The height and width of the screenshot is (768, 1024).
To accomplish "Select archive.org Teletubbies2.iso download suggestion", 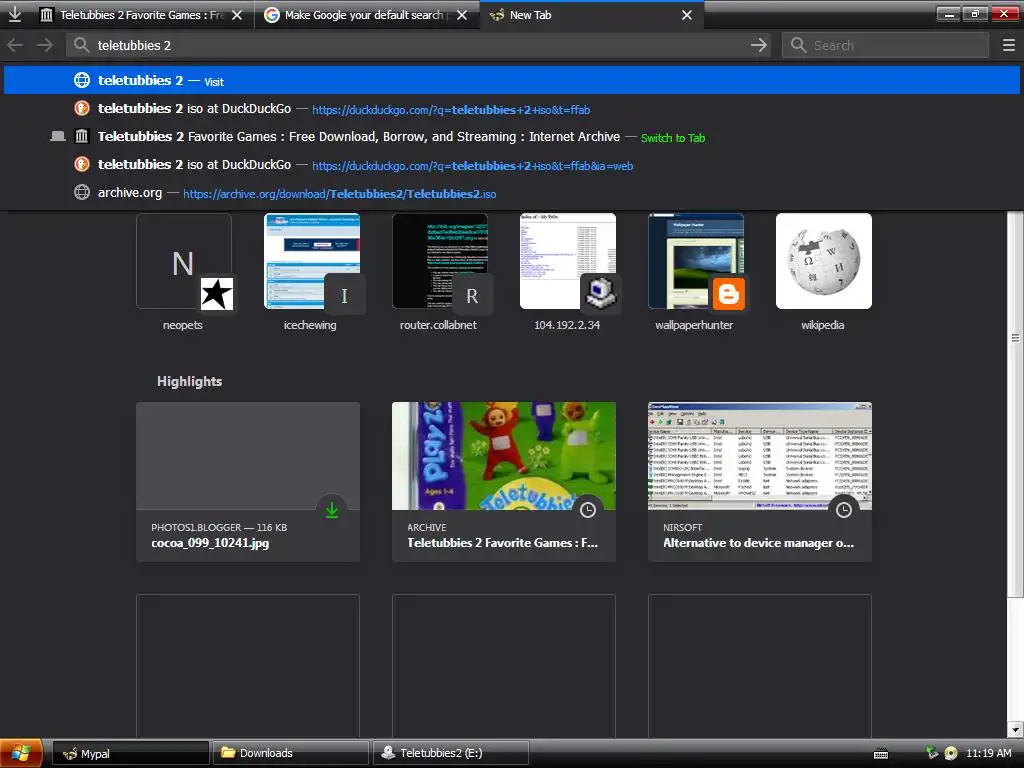I will tap(512, 193).
